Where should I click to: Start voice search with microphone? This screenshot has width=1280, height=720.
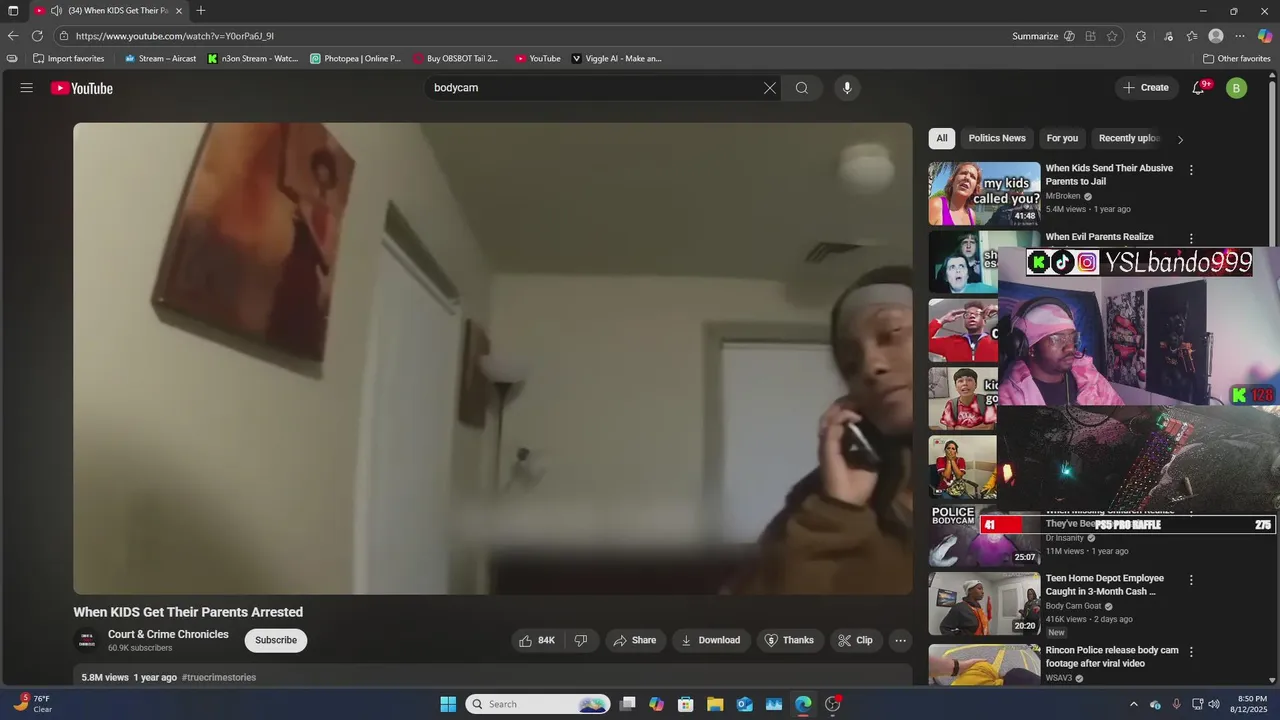tap(847, 88)
